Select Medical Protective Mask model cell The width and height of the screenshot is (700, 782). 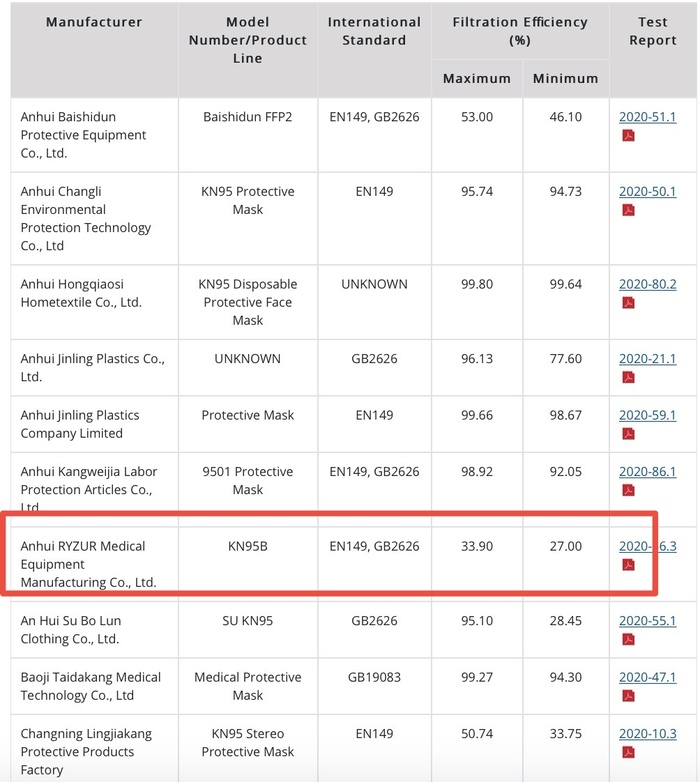tap(248, 686)
